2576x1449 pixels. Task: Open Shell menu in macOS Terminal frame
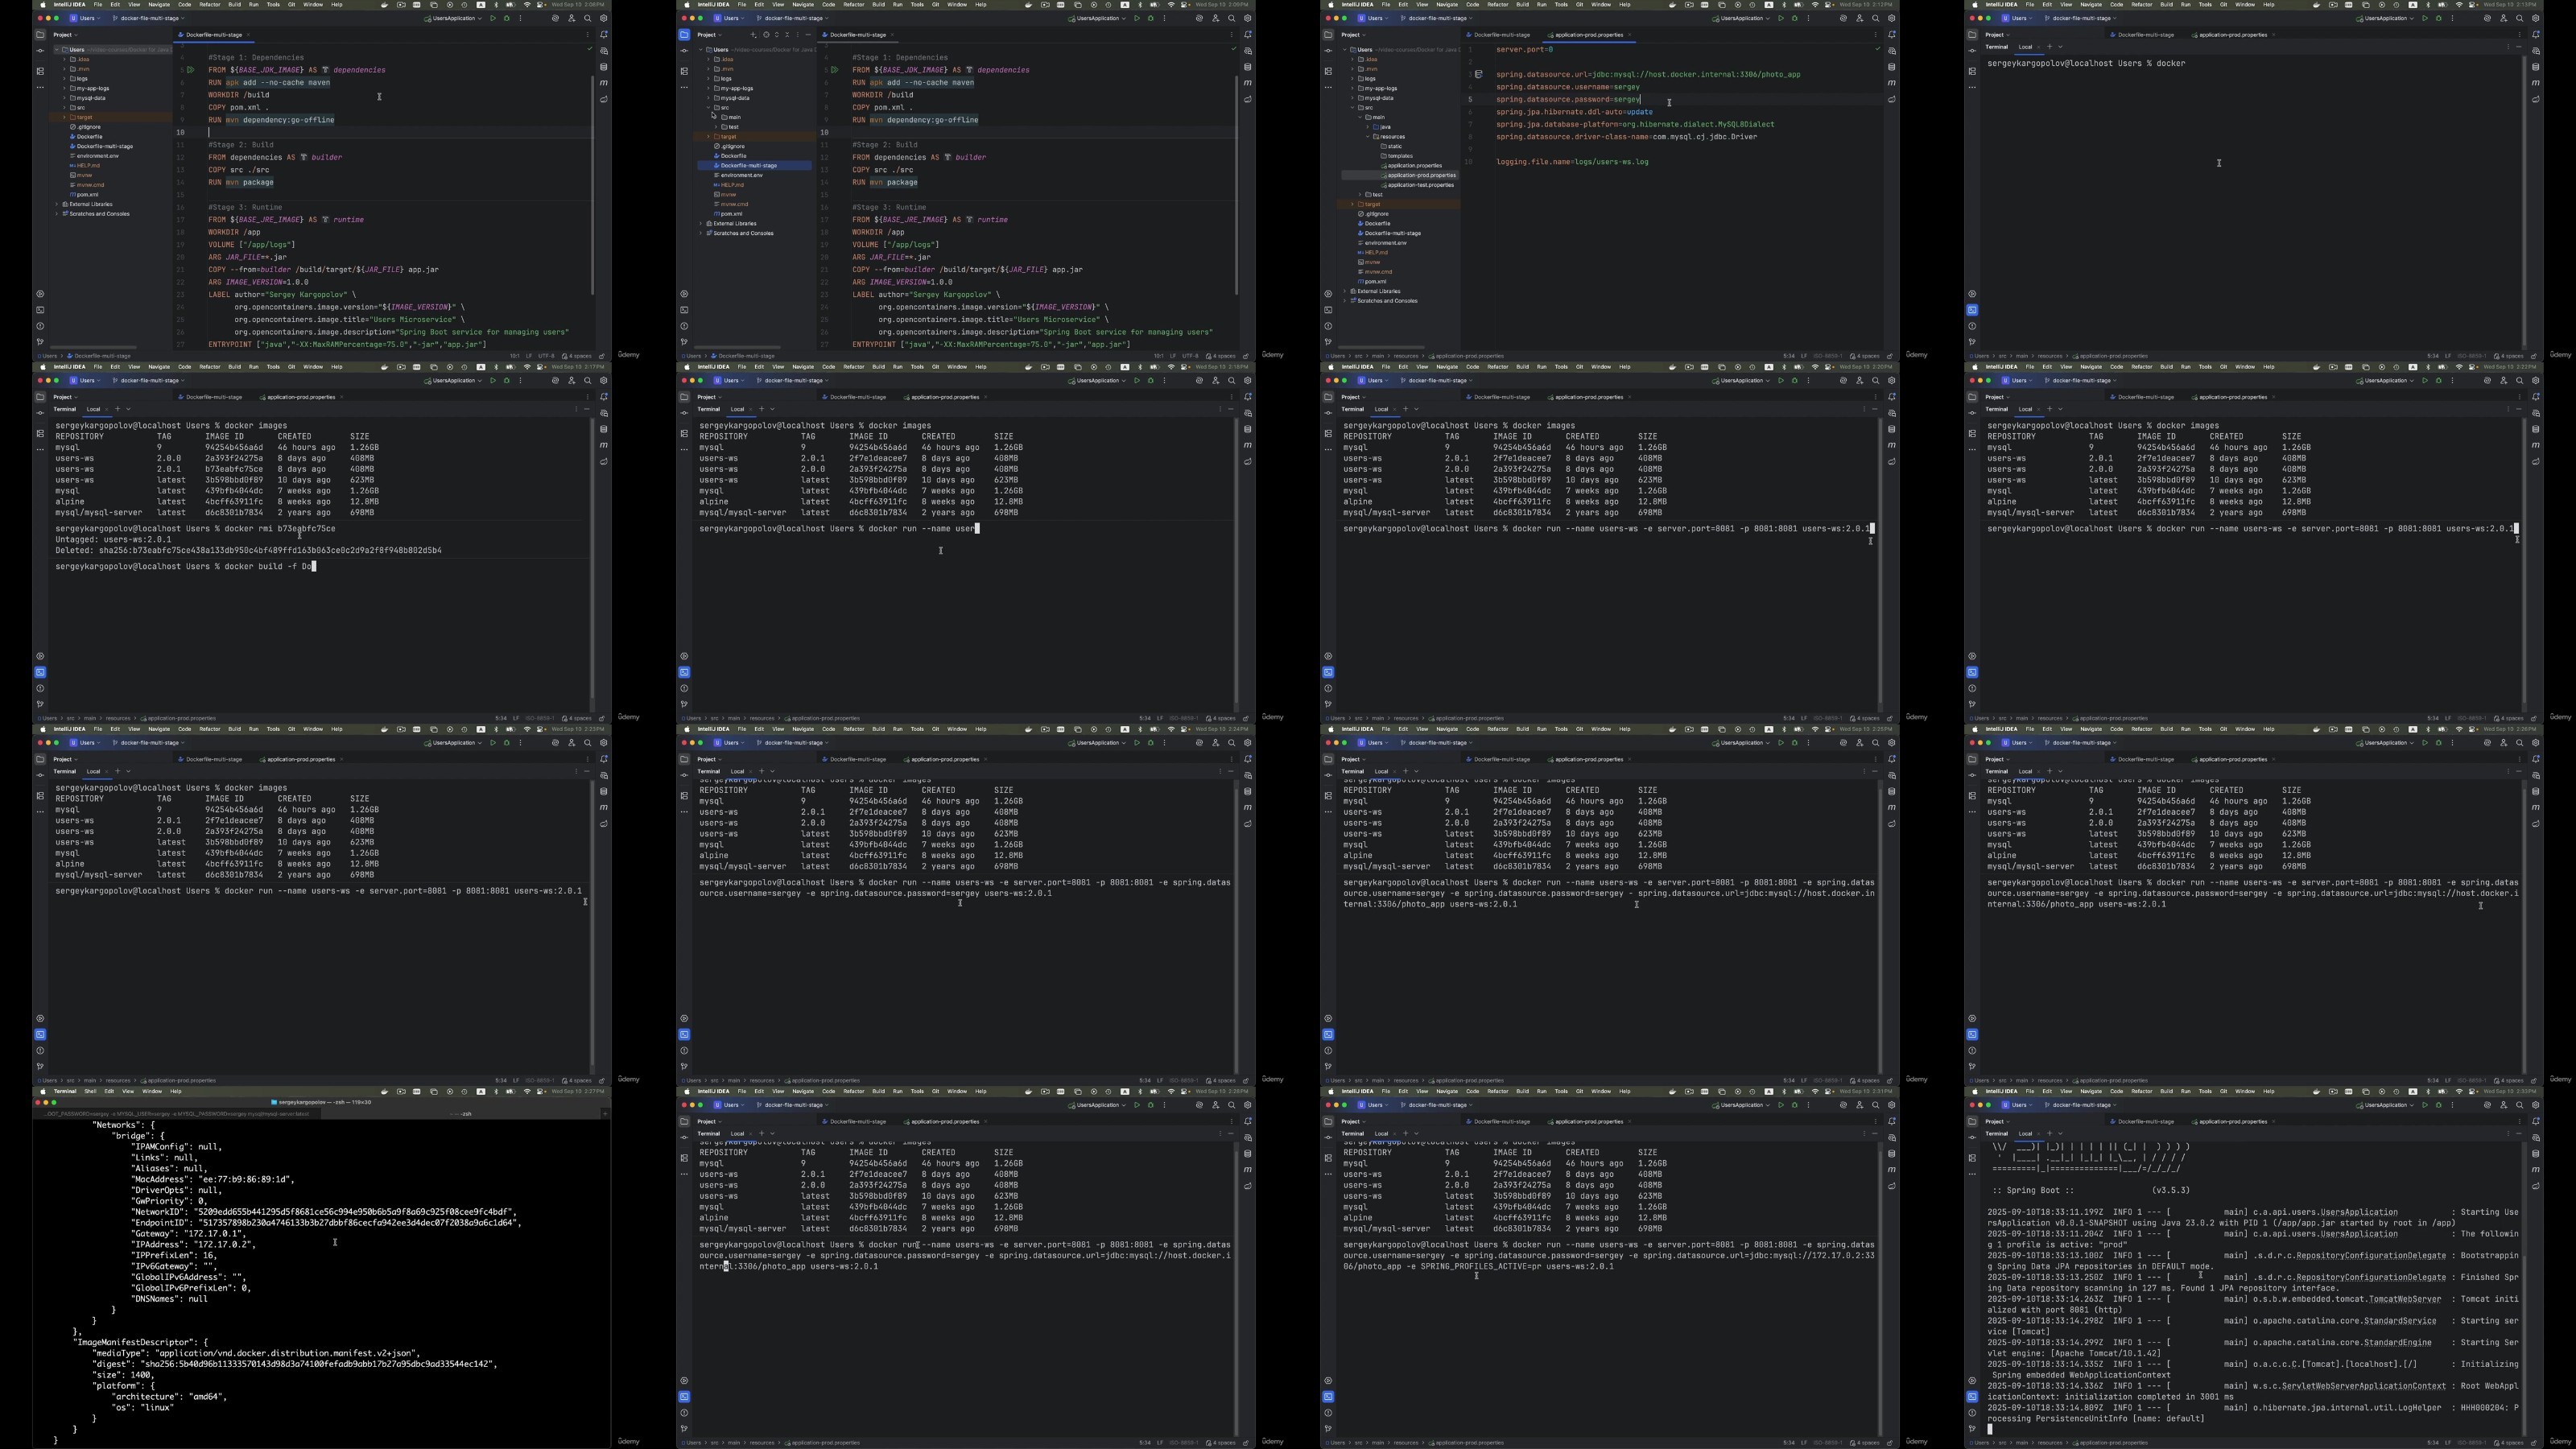coord(91,1091)
